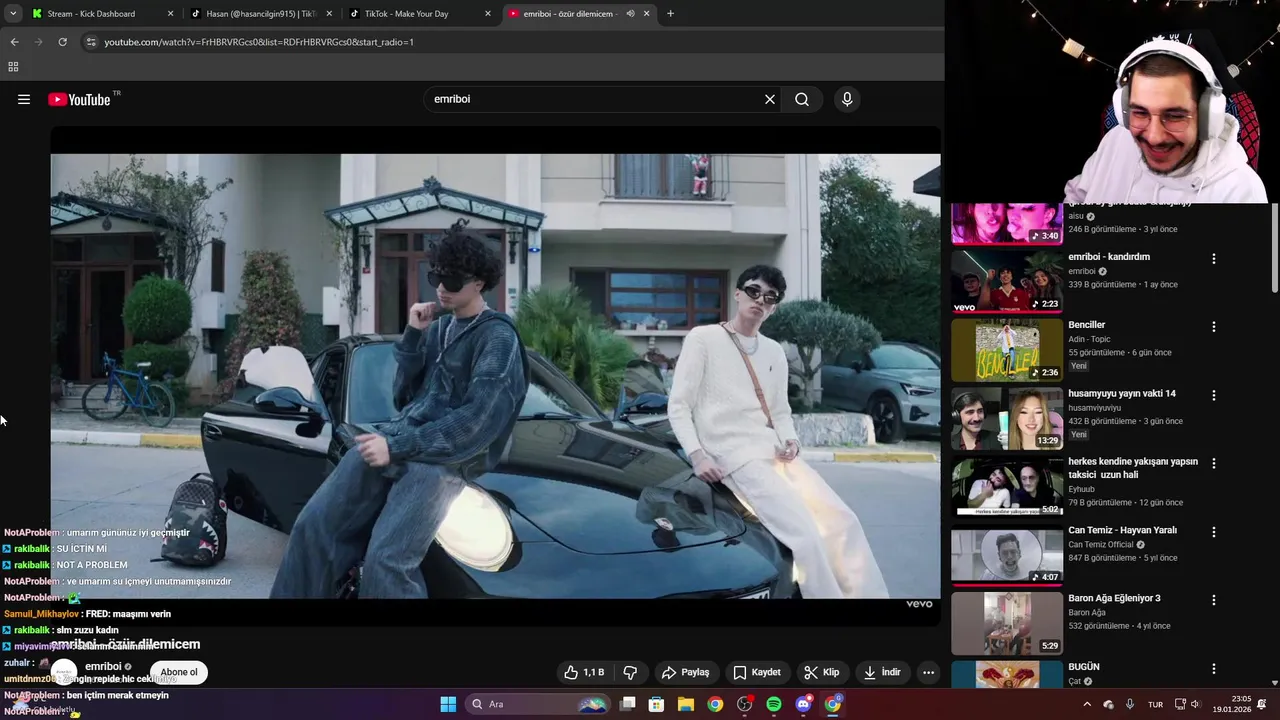Save the video with Kaydet

click(x=757, y=672)
